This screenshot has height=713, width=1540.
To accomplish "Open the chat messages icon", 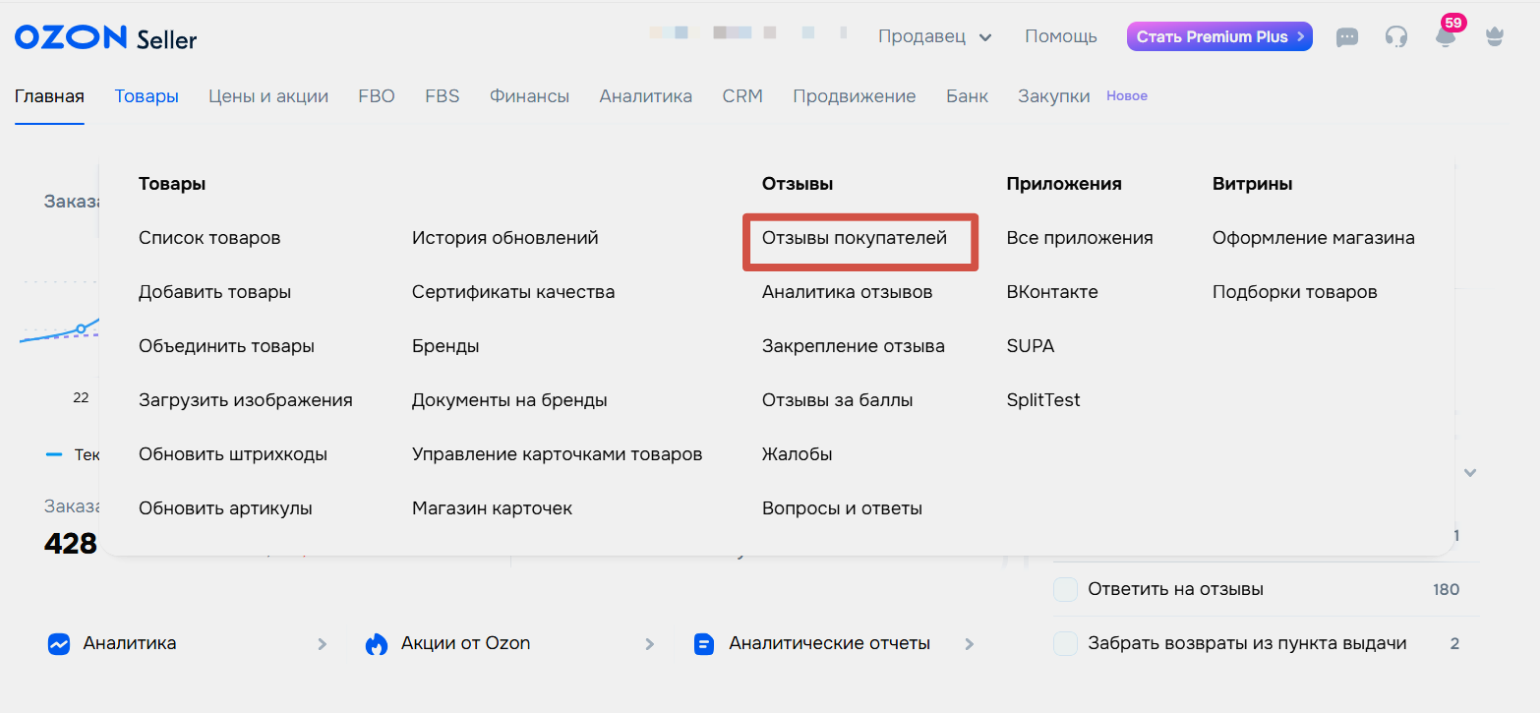I will (1347, 37).
